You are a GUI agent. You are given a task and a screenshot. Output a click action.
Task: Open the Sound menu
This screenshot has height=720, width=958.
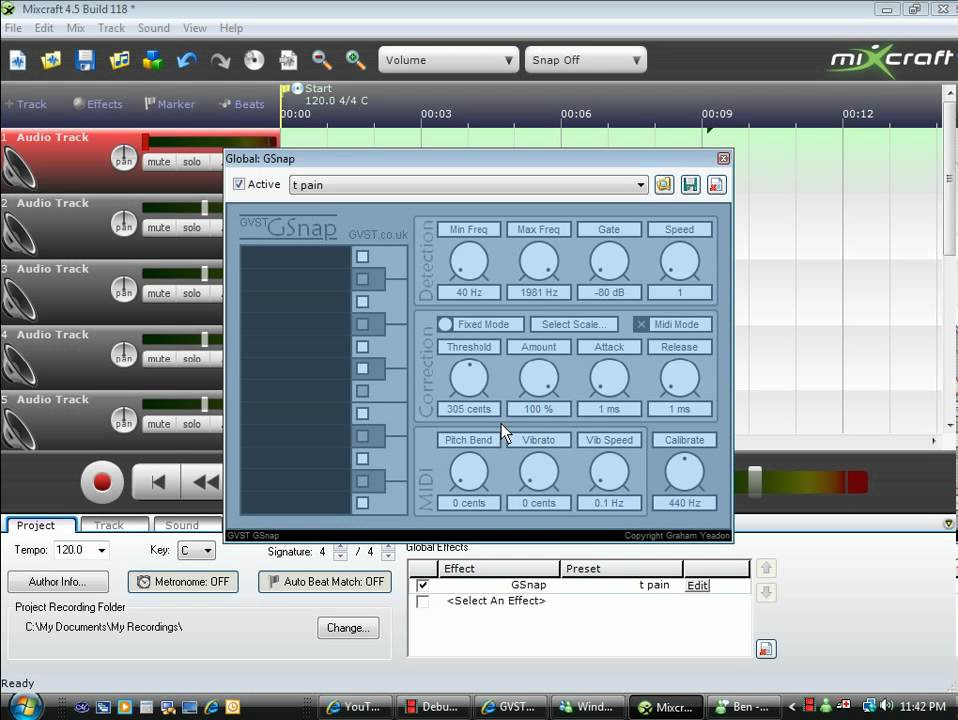coord(153,28)
